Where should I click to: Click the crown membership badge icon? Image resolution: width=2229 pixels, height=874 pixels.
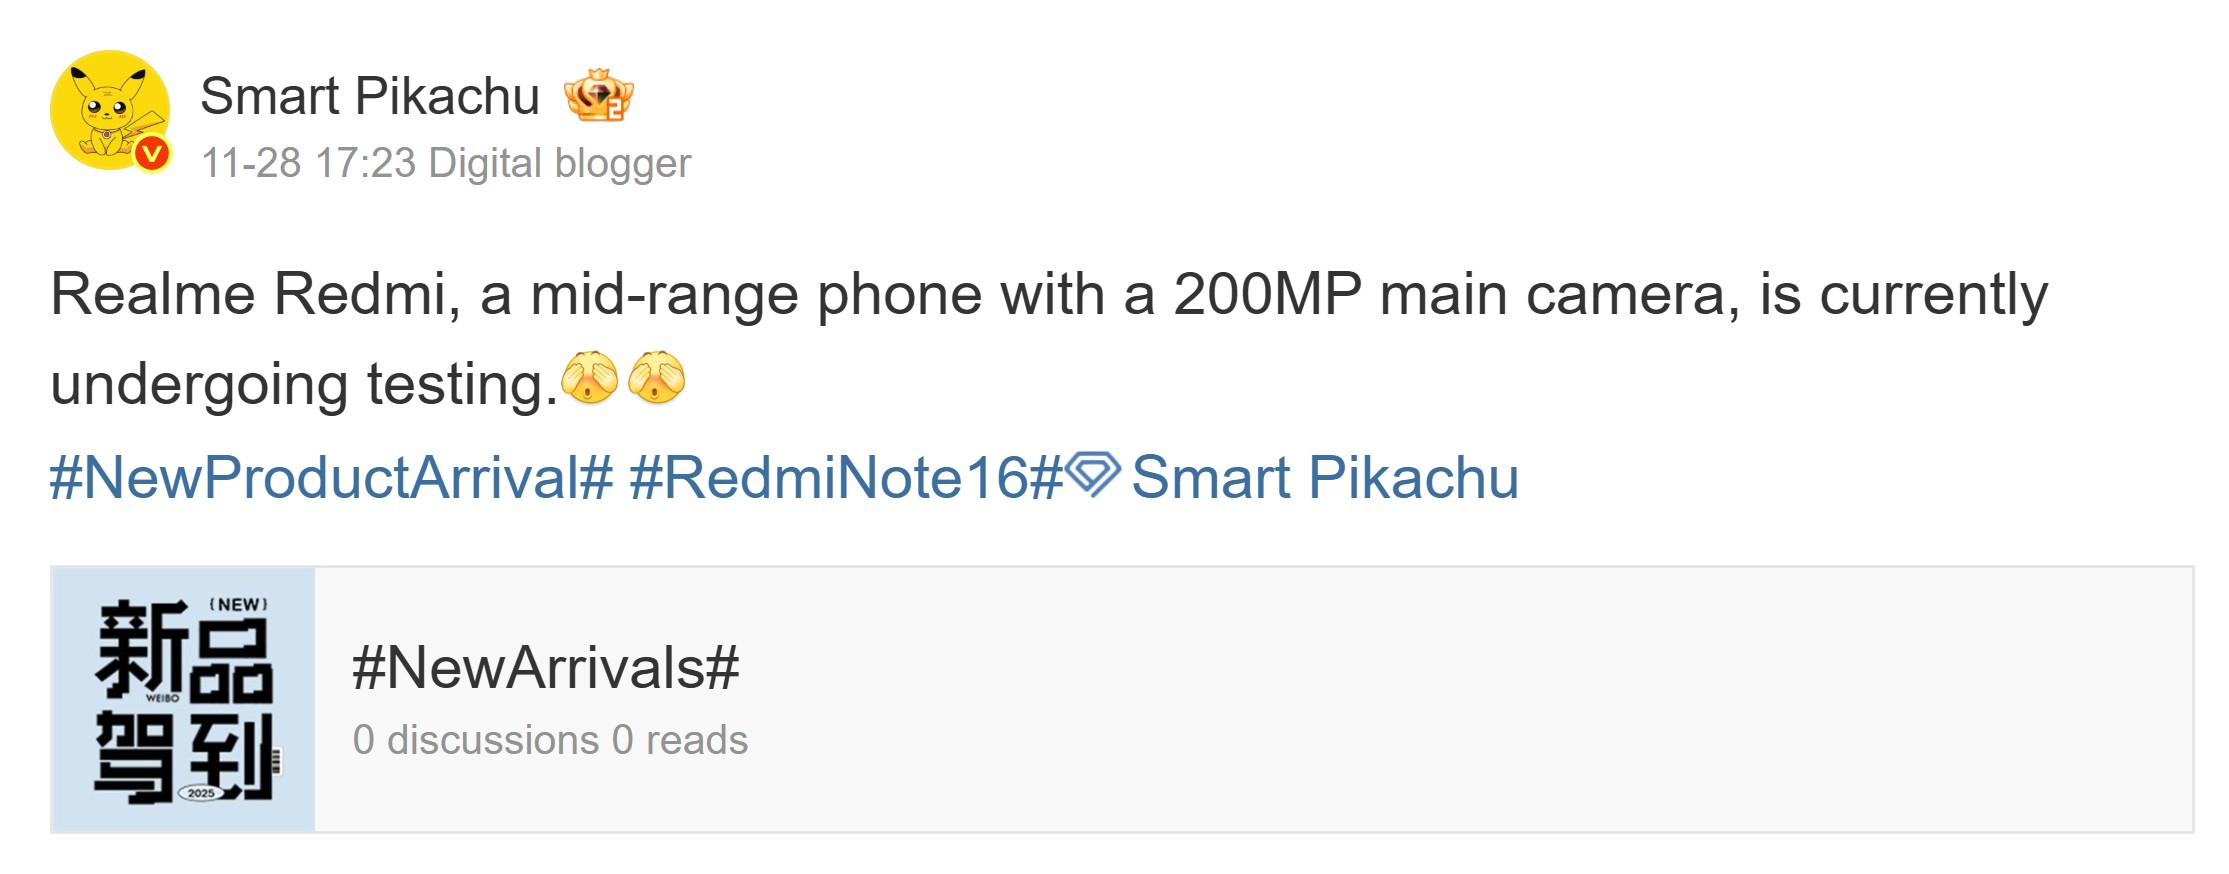point(598,96)
